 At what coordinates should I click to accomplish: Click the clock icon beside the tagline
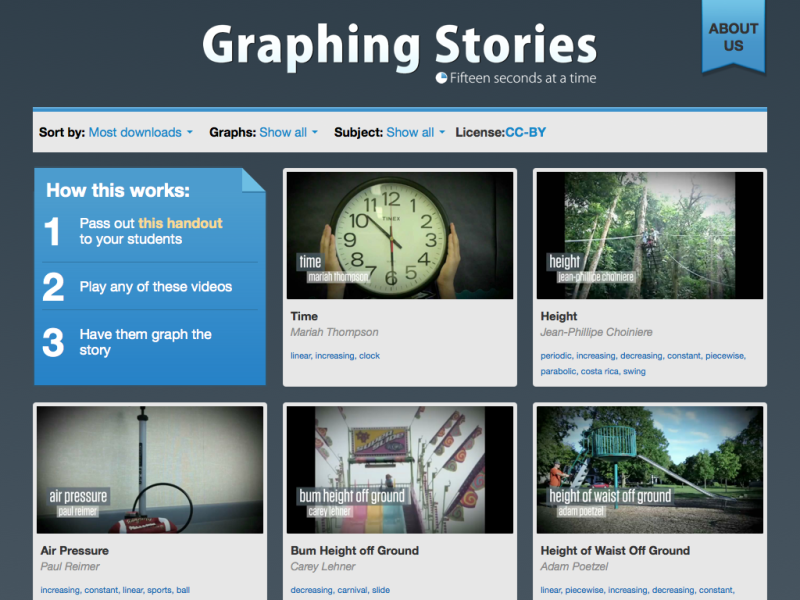(x=440, y=78)
